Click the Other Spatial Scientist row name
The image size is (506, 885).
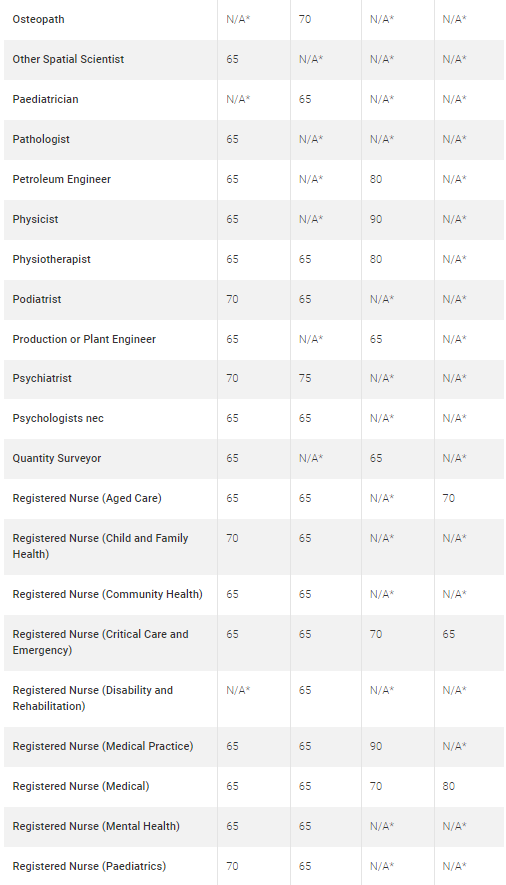click(x=68, y=59)
